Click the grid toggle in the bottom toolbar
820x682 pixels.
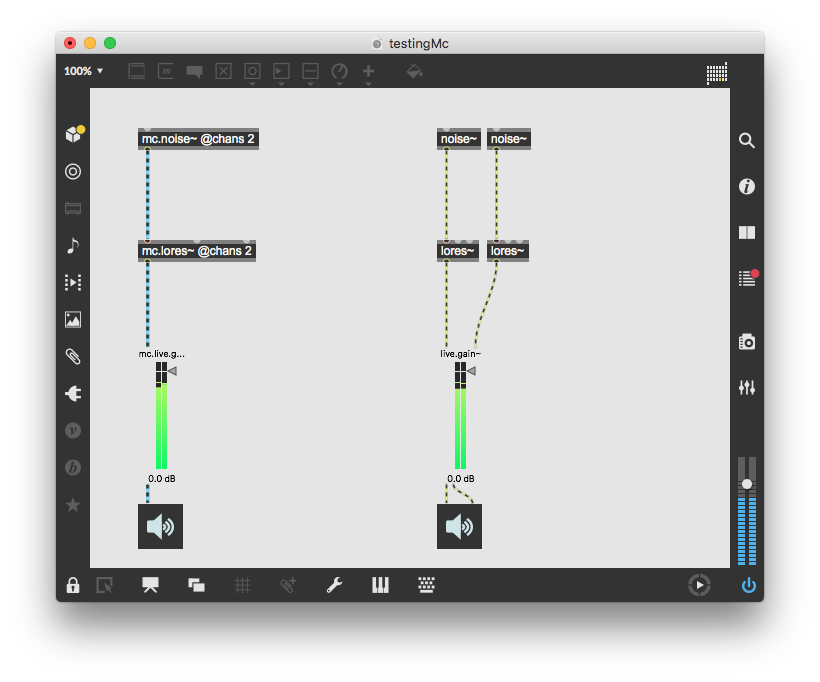241,585
